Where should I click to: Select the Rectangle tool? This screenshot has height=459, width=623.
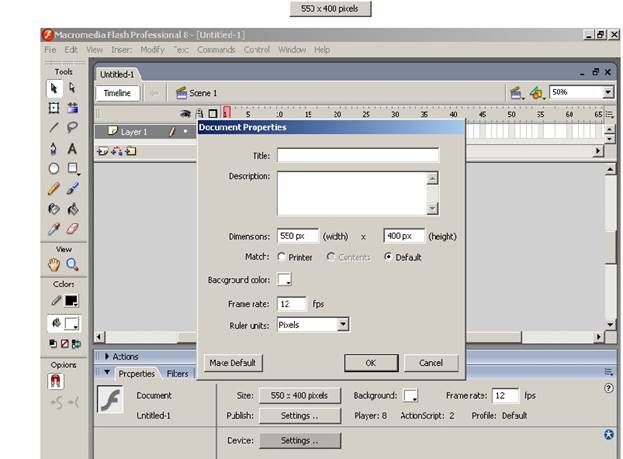(x=73, y=168)
